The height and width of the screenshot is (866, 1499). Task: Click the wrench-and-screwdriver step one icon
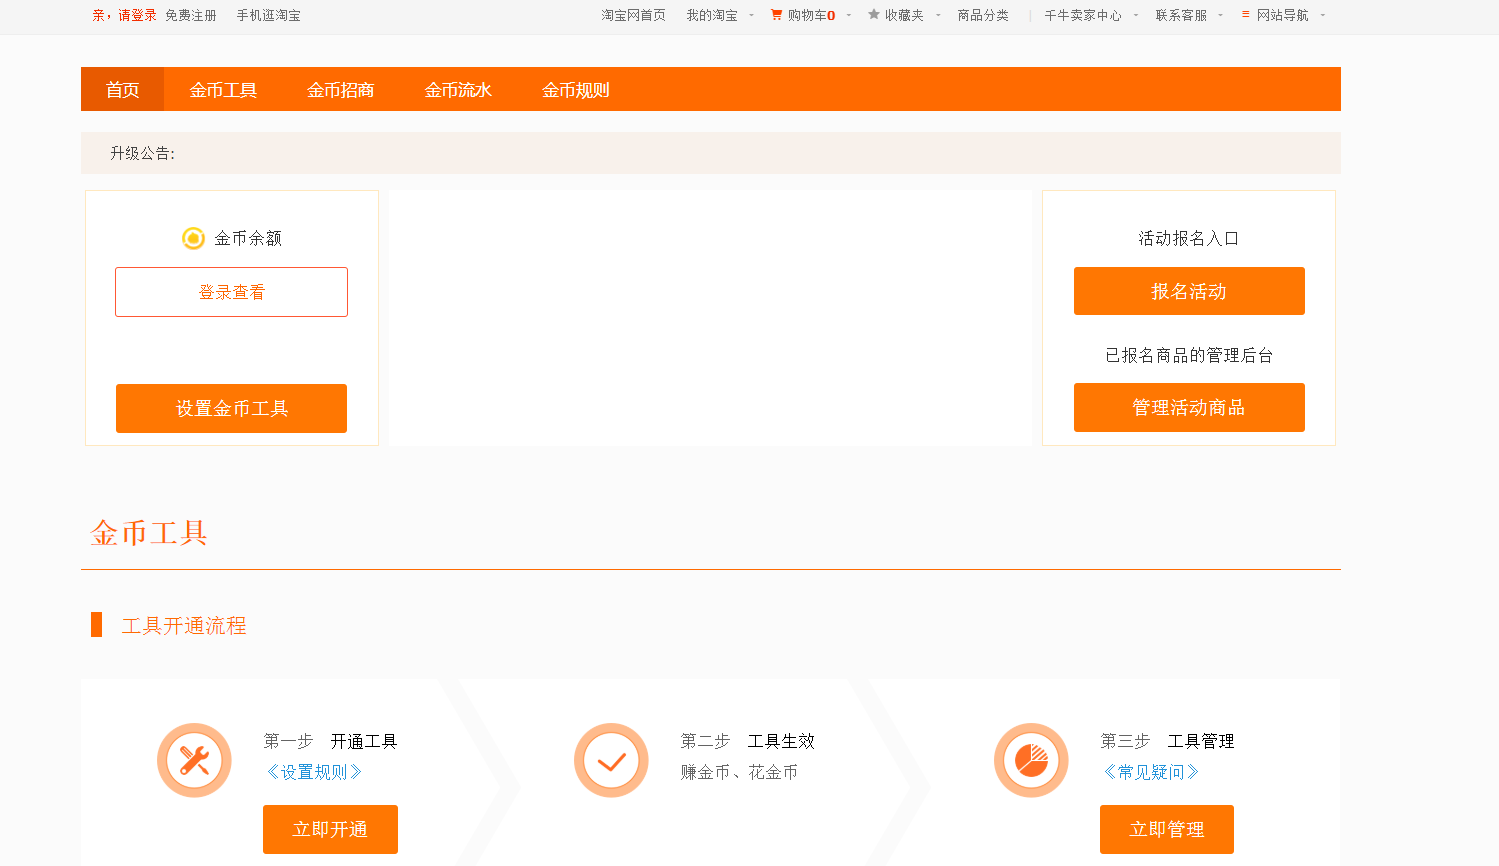pos(194,760)
